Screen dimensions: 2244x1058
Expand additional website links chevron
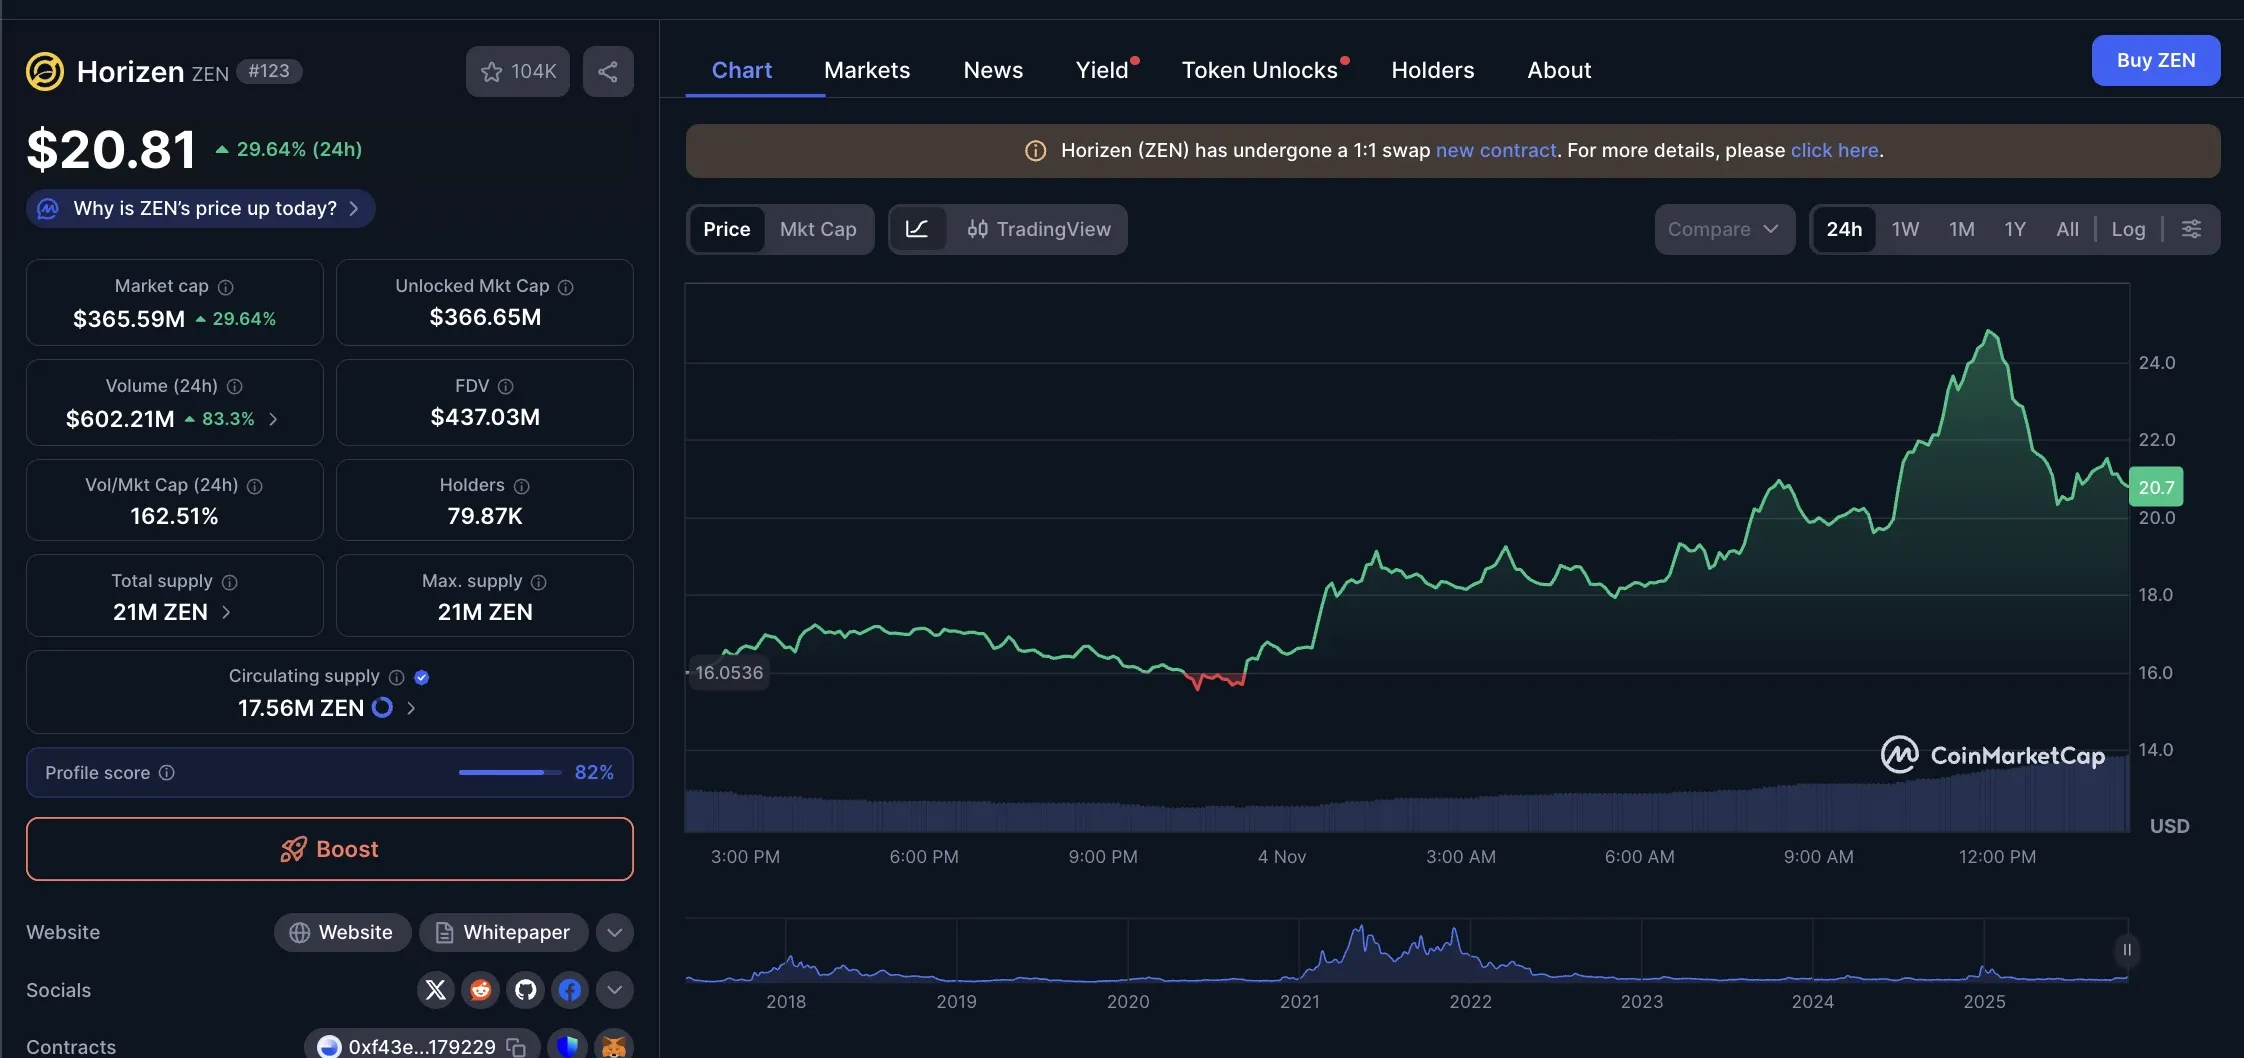point(614,932)
